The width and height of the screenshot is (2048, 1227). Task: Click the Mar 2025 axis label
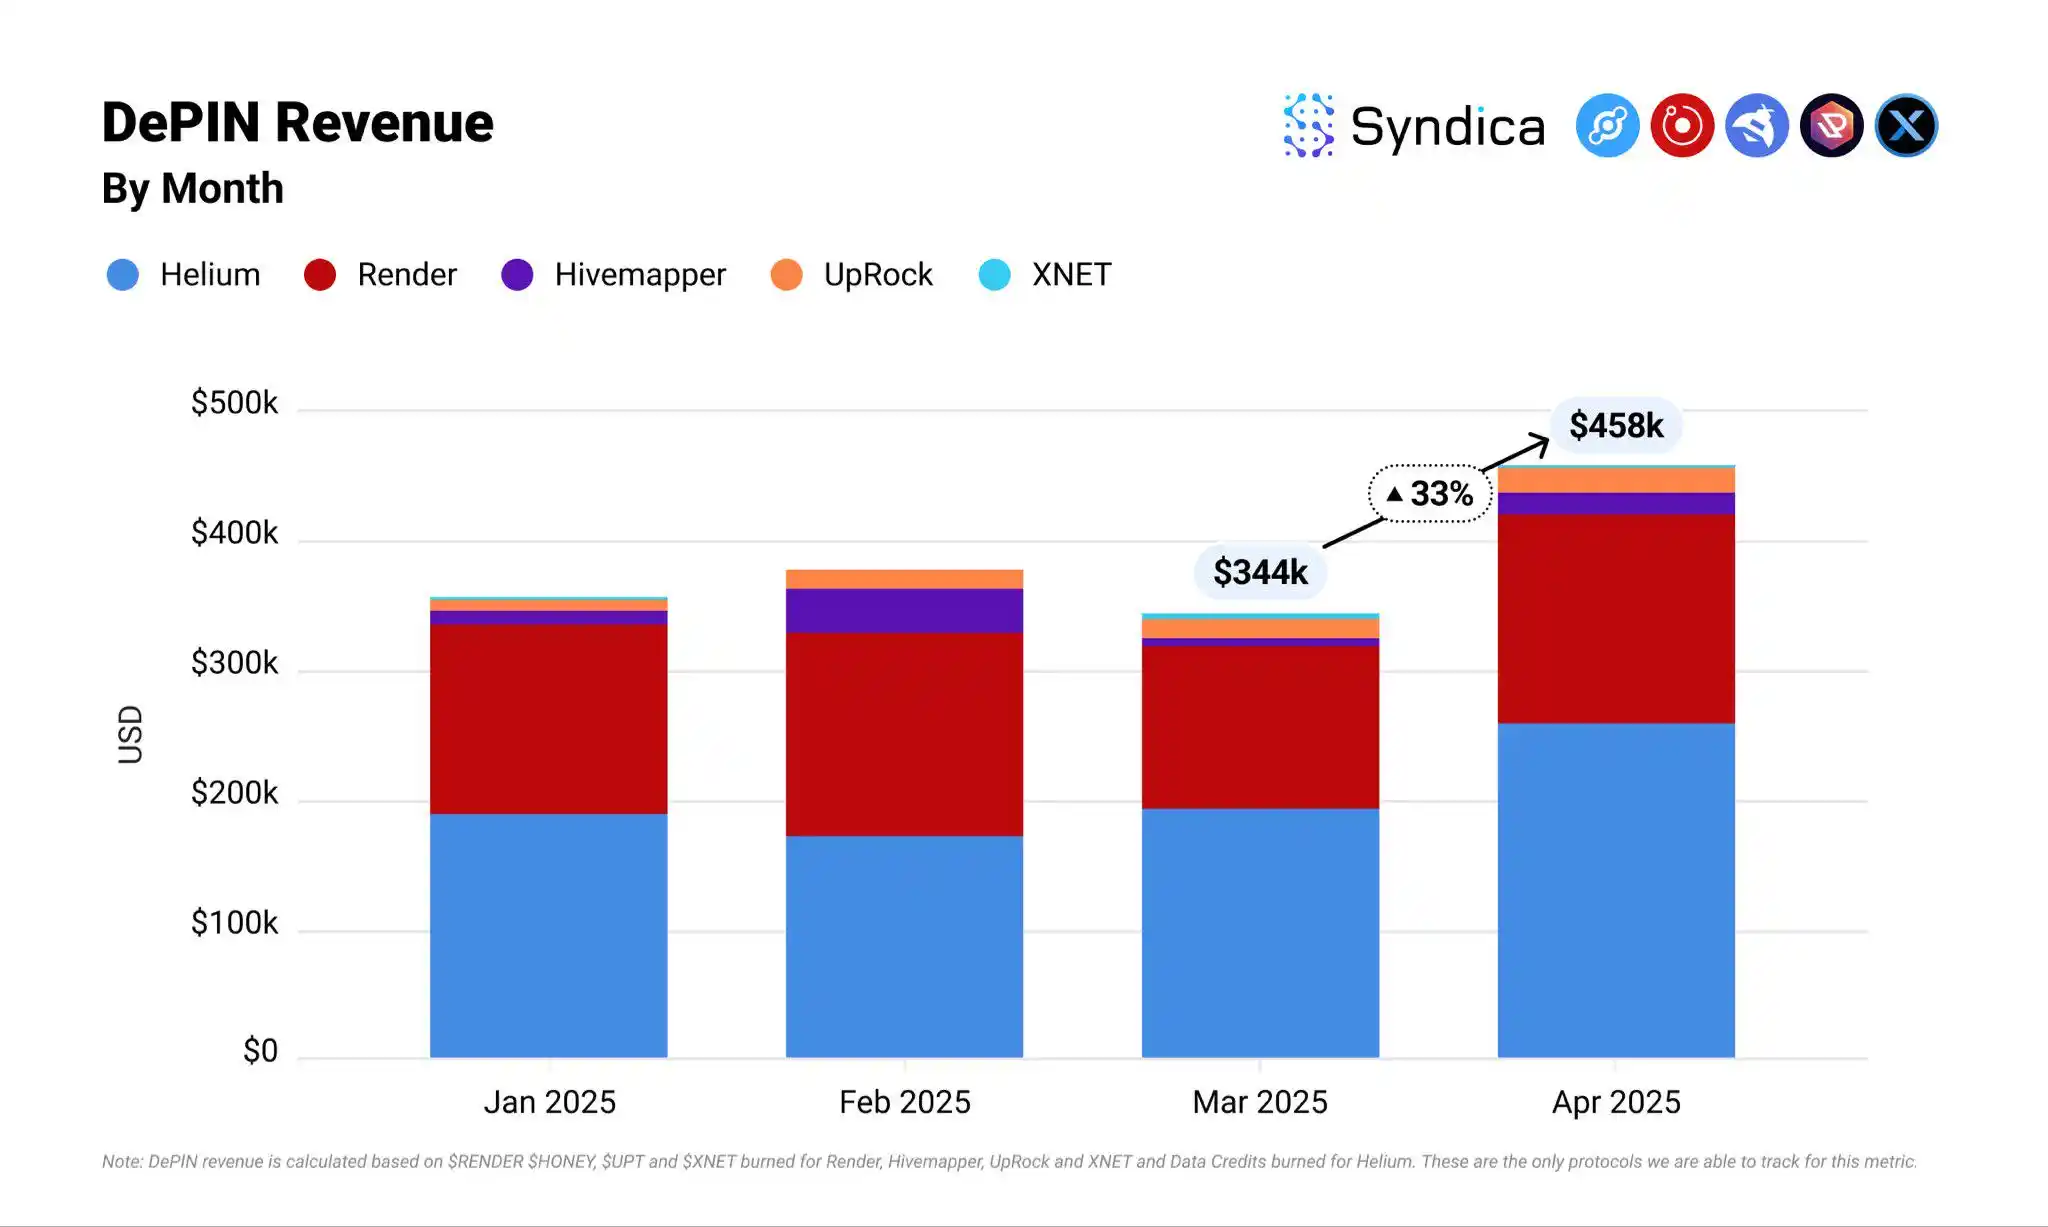1260,1102
